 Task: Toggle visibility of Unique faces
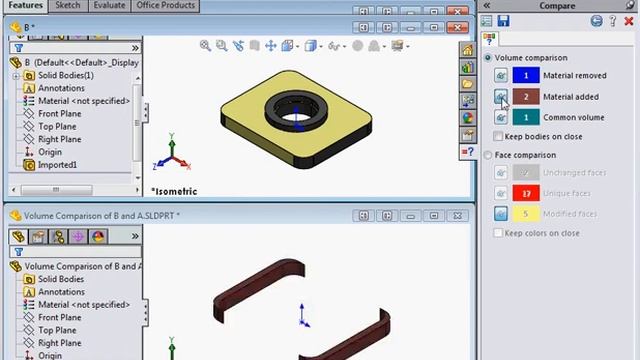501,193
